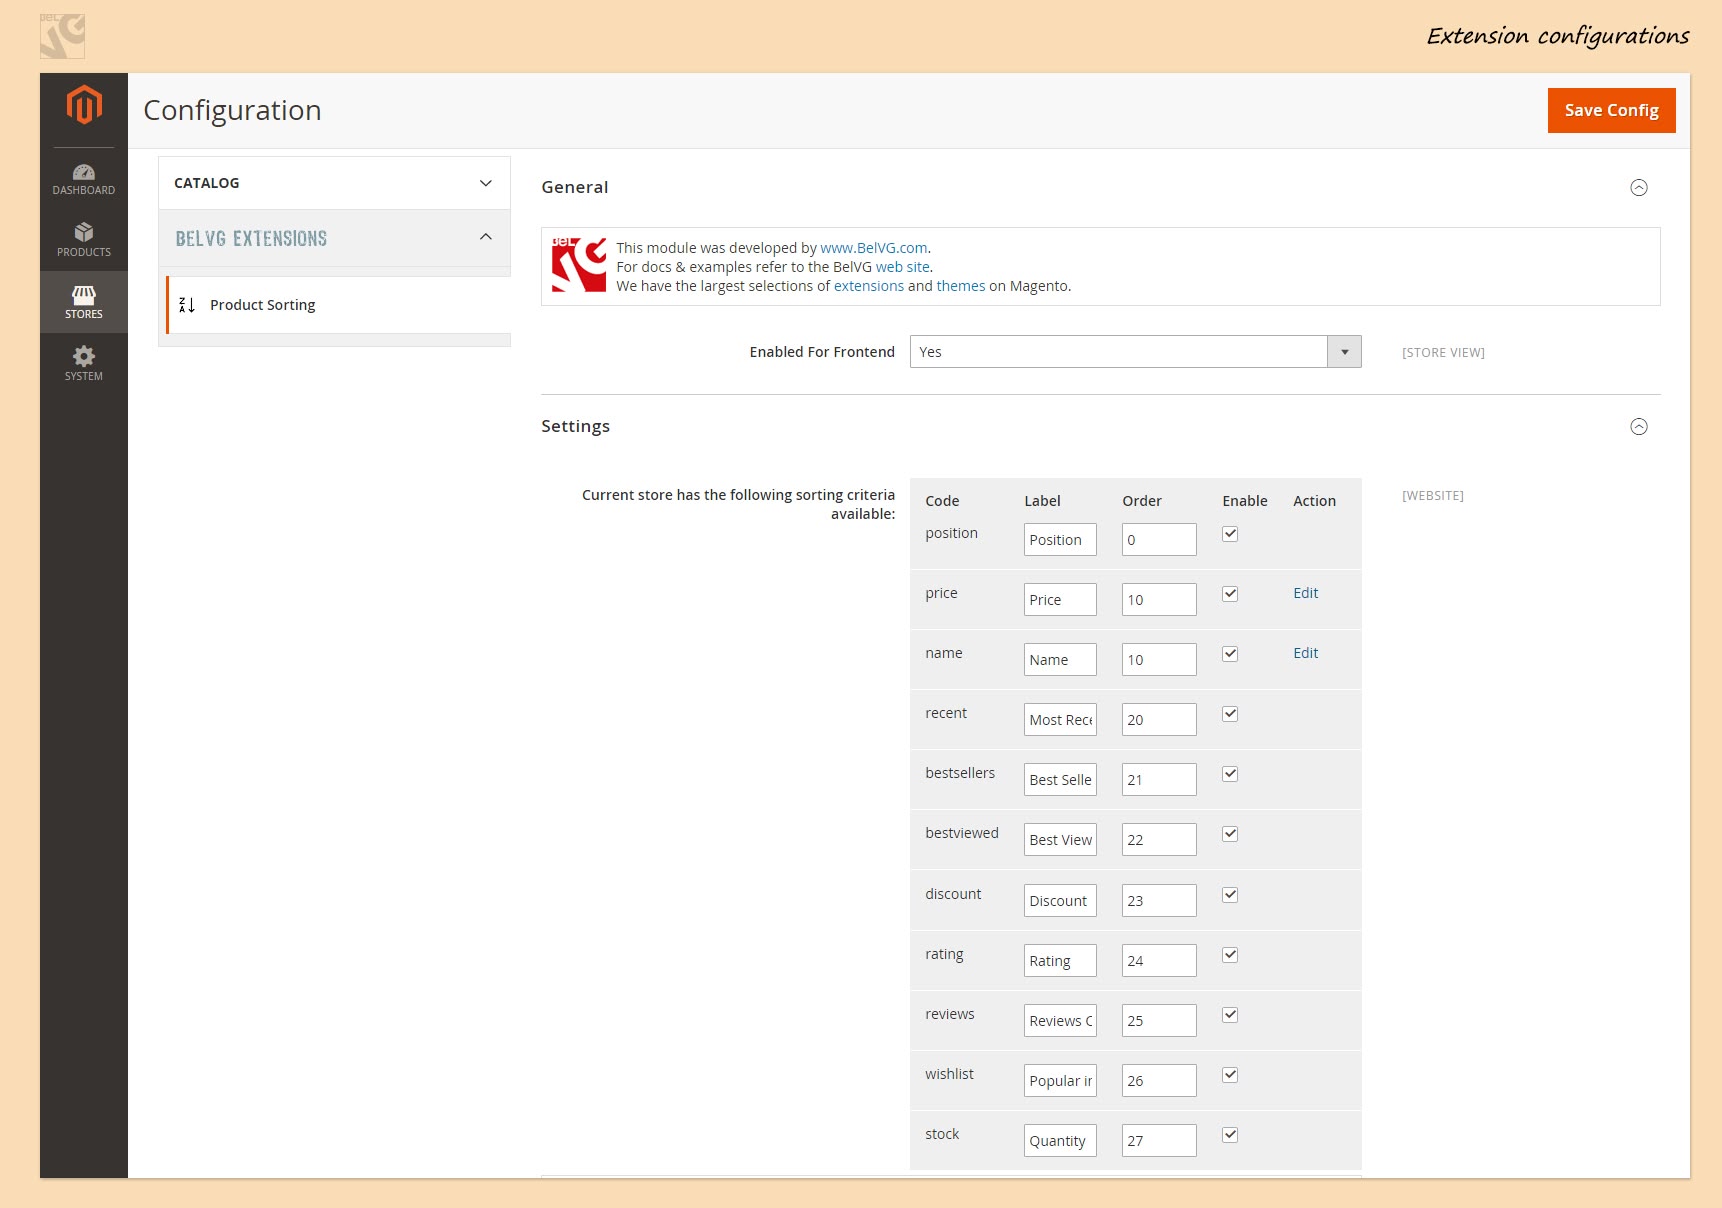The height and width of the screenshot is (1208, 1722).
Task: Open the Stores sidebar item
Action: coord(84,302)
